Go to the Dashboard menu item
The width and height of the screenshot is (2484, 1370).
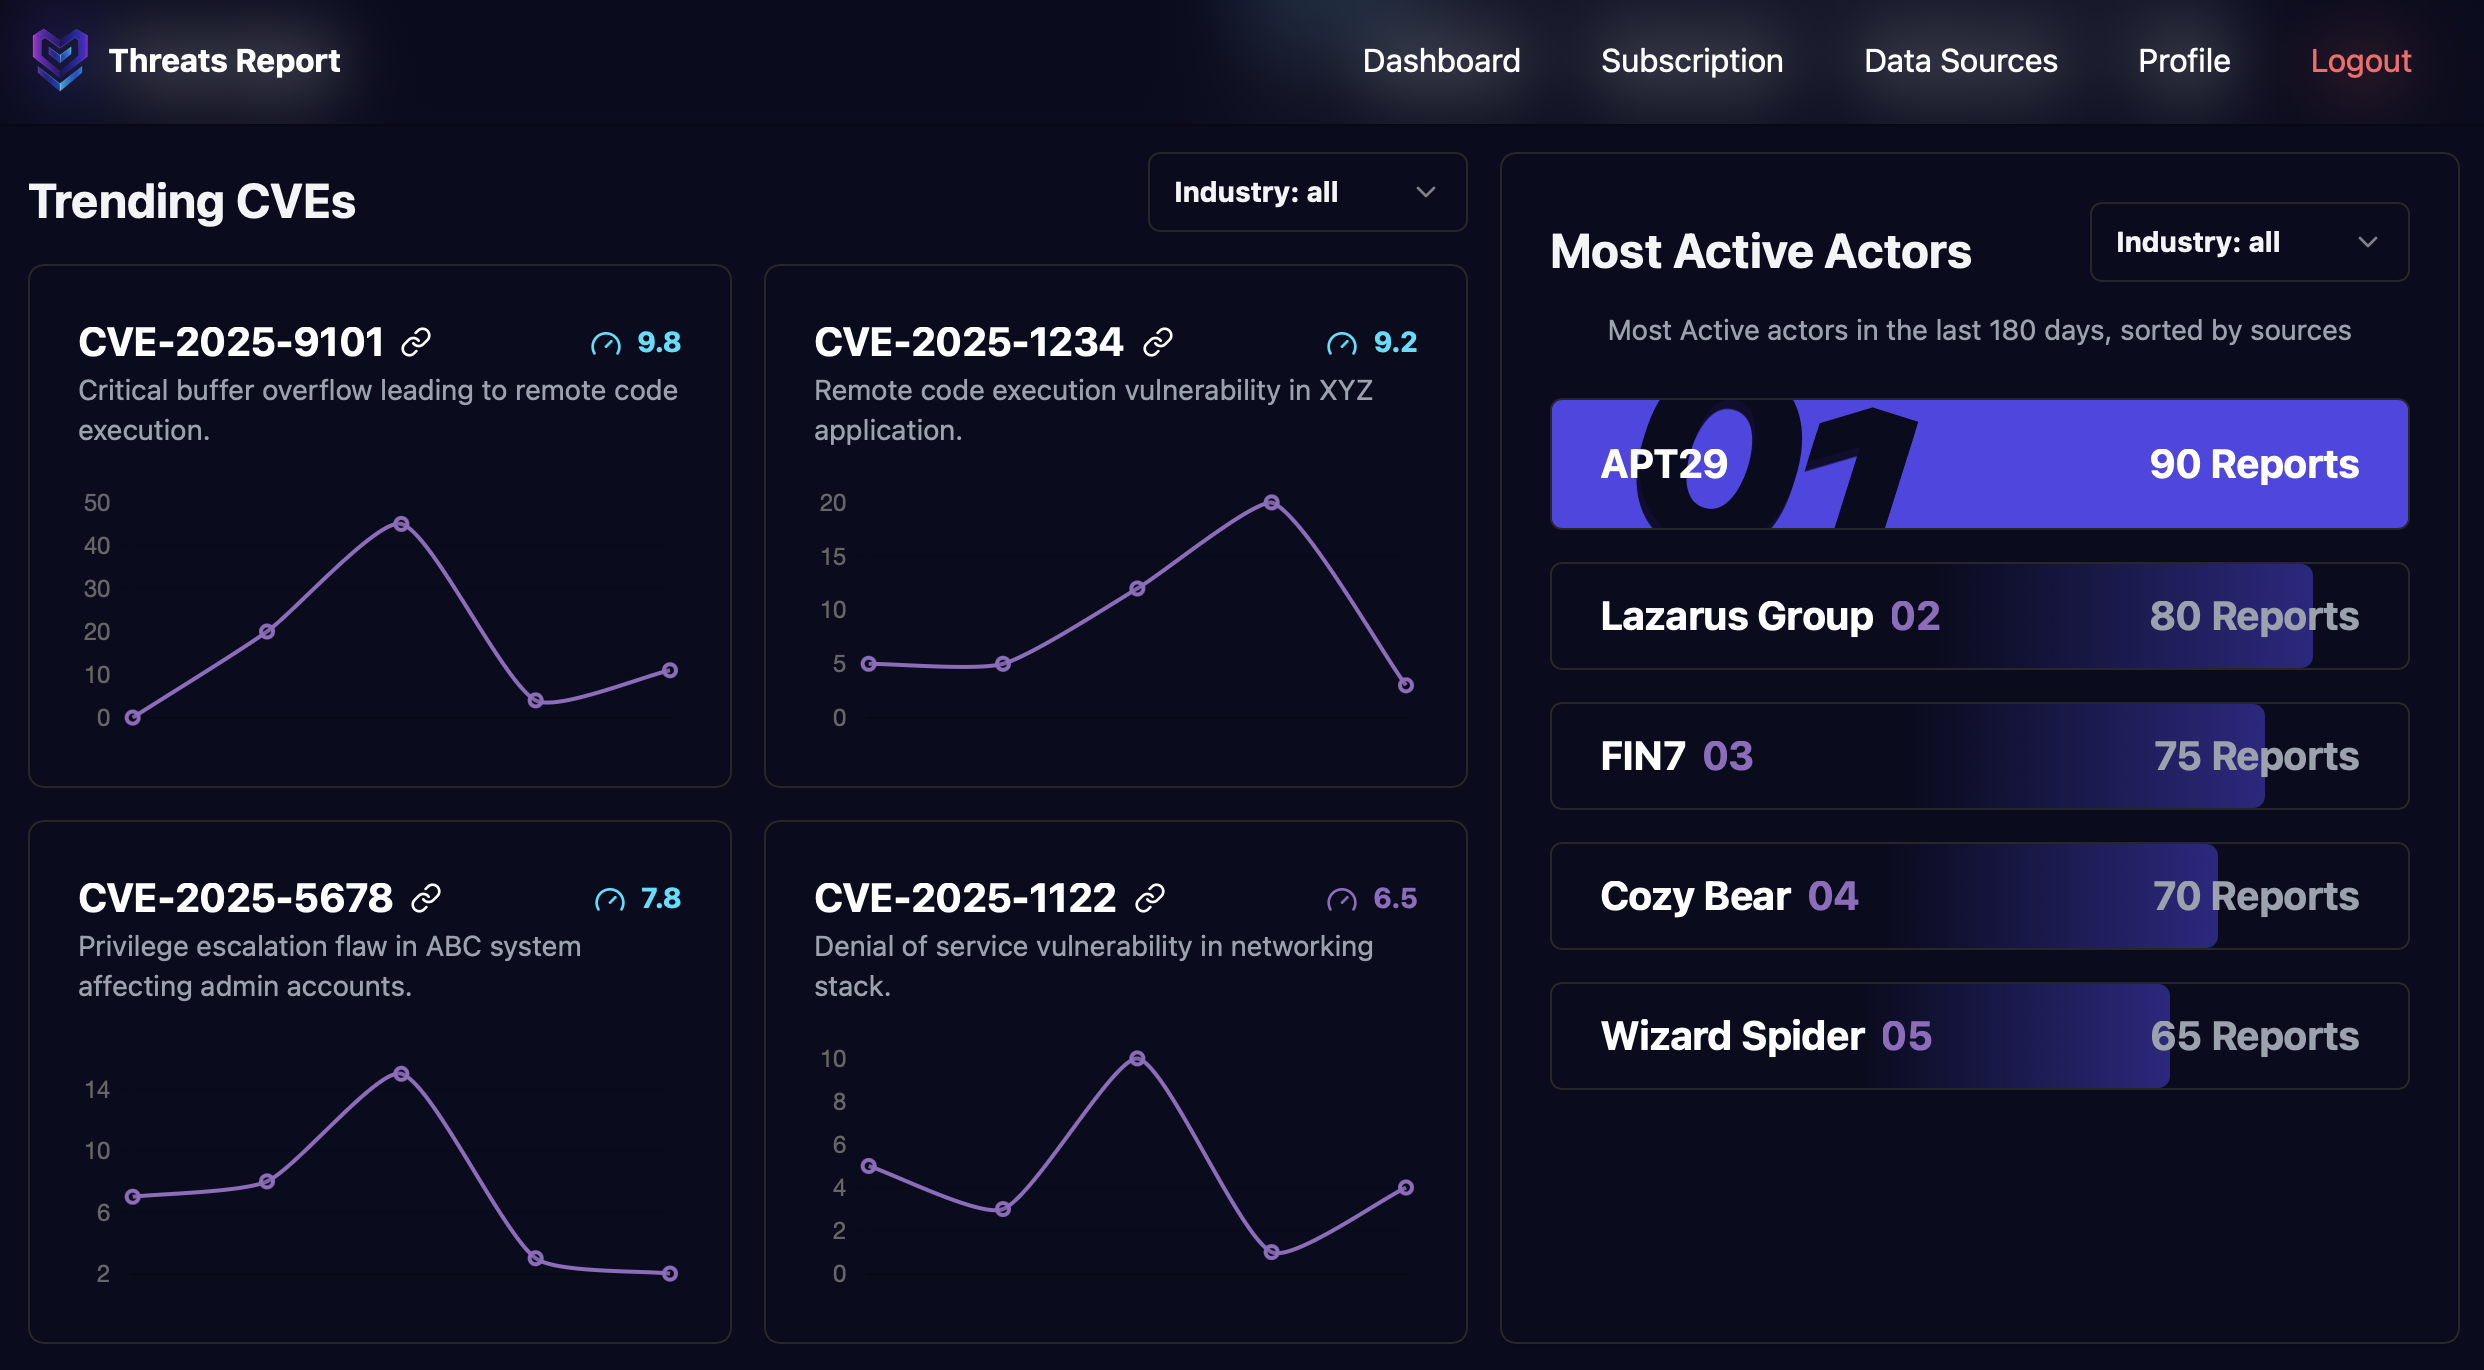tap(1441, 61)
